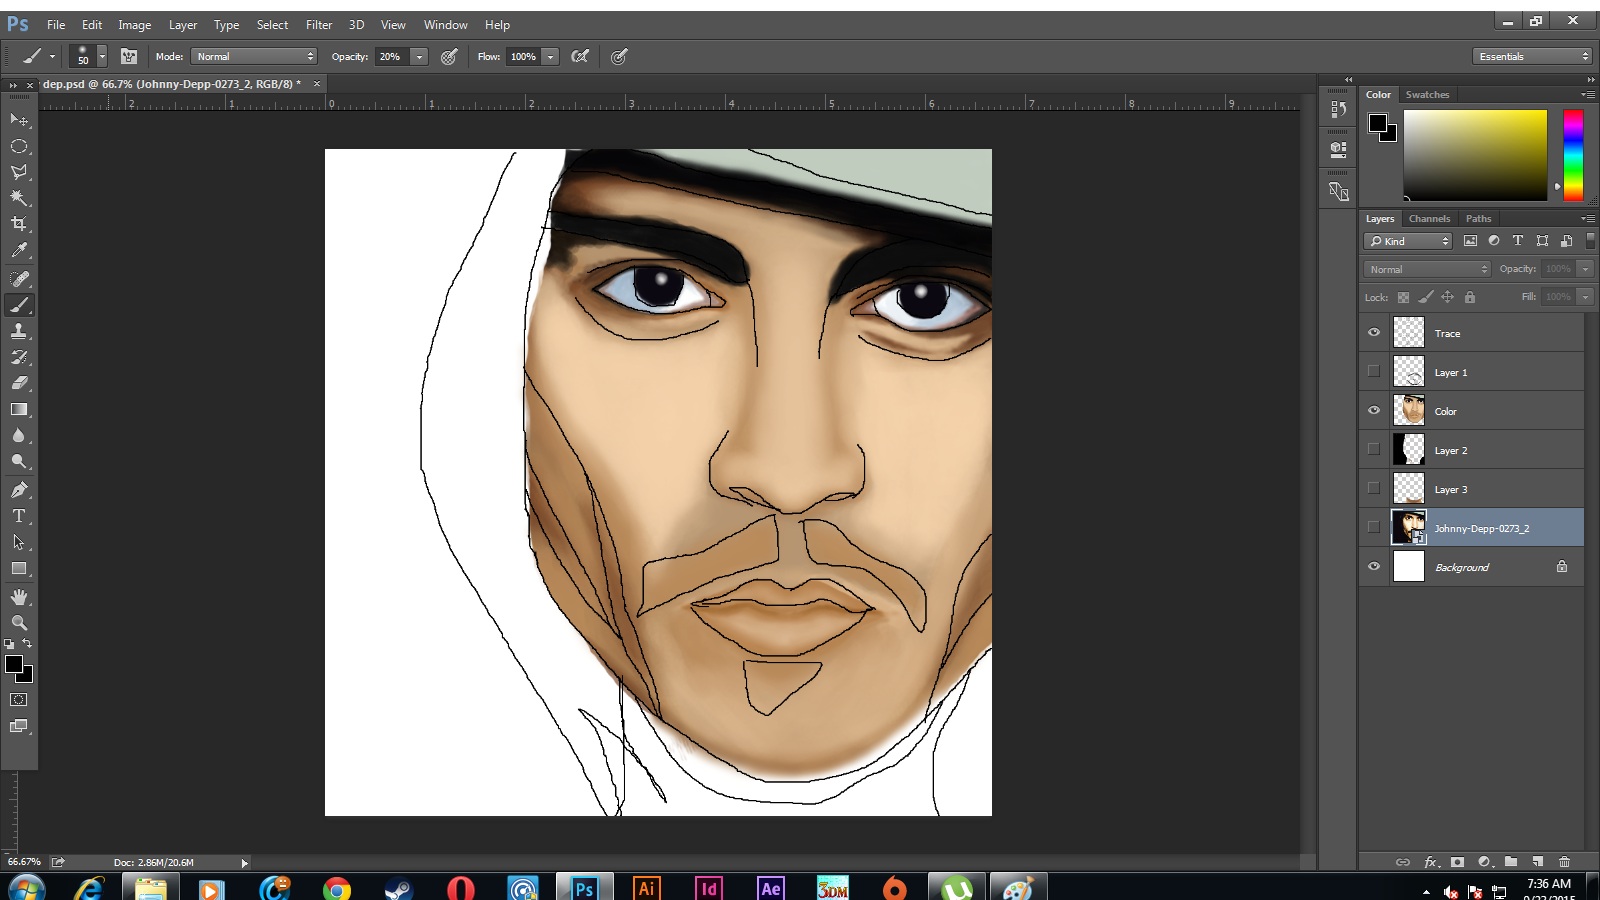Select the History Brush tool
This screenshot has width=1600, height=900.
[x=19, y=357]
